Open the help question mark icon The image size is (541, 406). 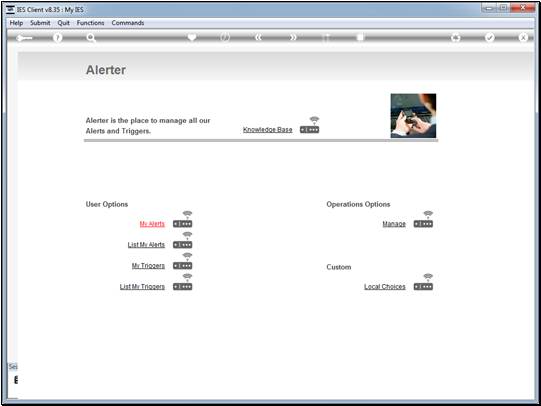[58, 37]
